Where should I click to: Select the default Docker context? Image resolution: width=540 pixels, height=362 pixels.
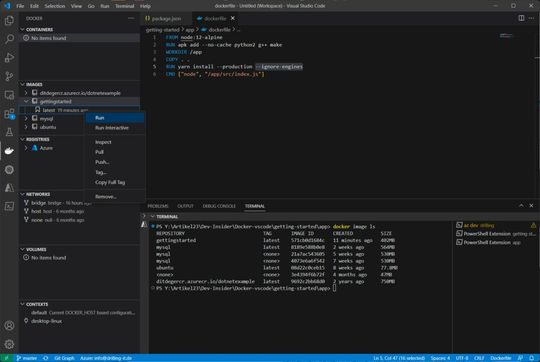(80, 313)
